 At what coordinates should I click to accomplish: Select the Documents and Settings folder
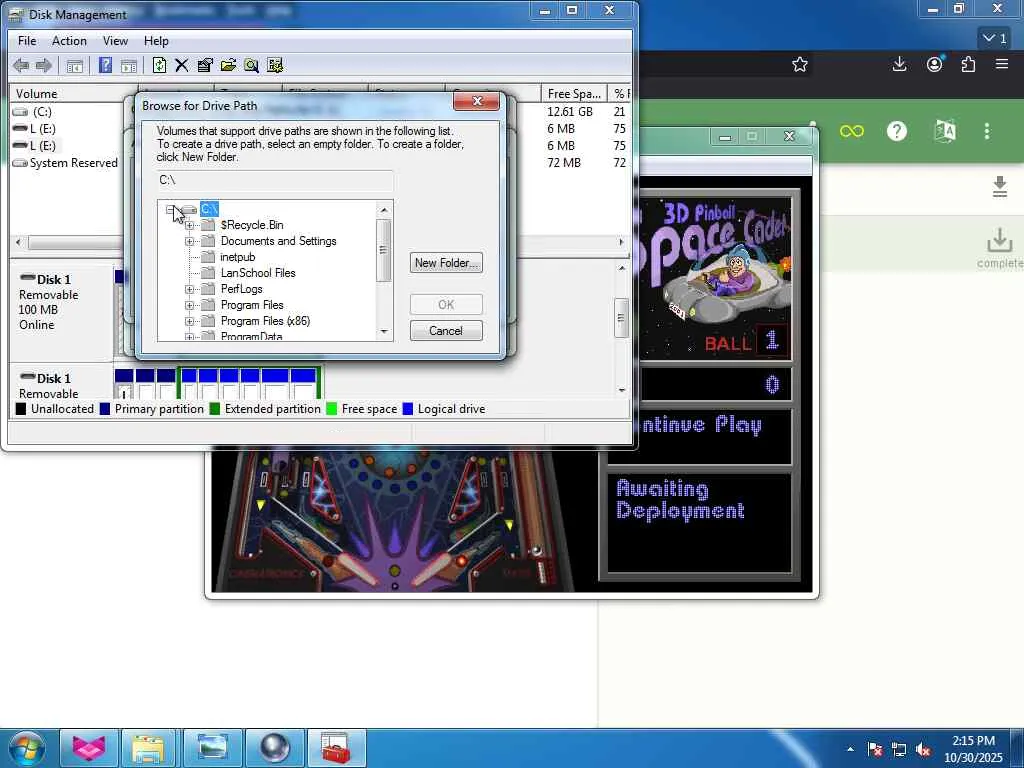[278, 241]
